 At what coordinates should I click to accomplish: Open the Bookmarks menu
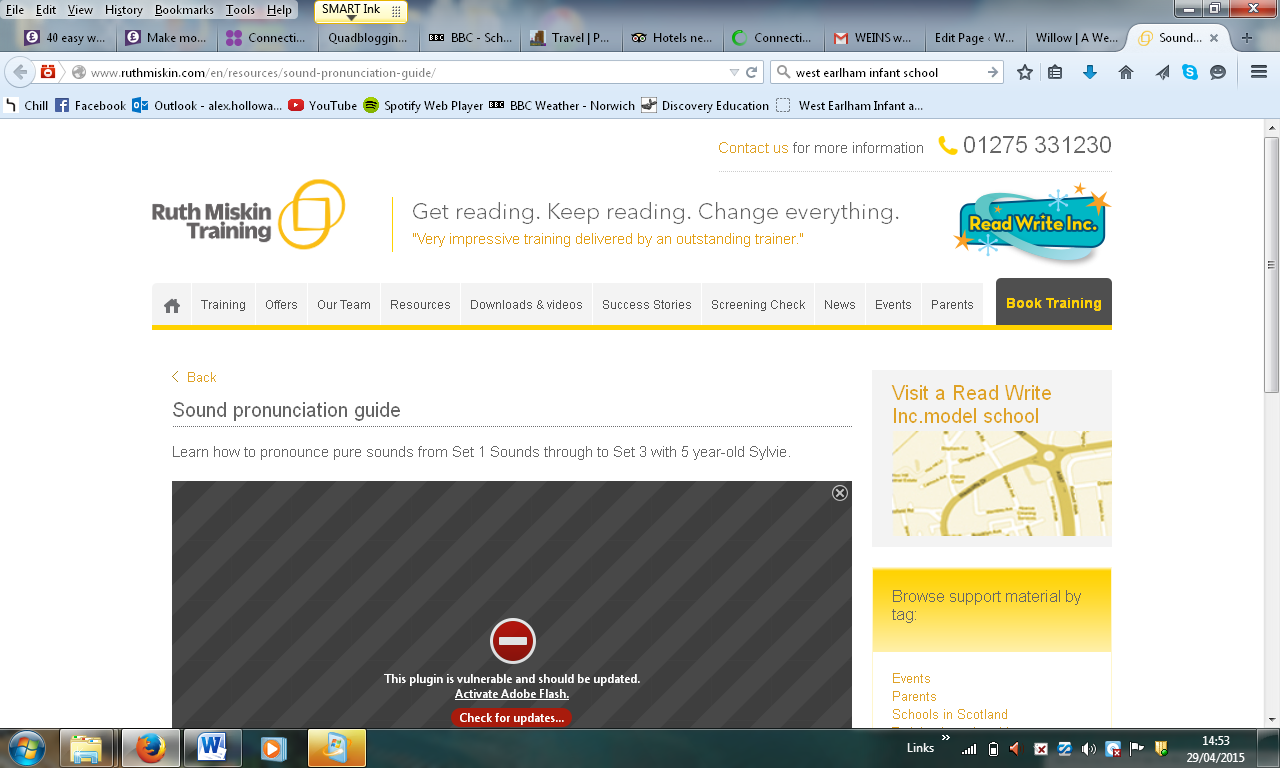click(185, 10)
